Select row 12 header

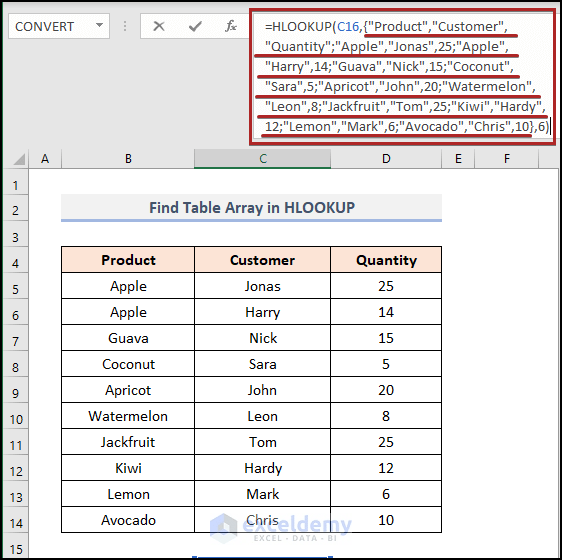point(16,468)
